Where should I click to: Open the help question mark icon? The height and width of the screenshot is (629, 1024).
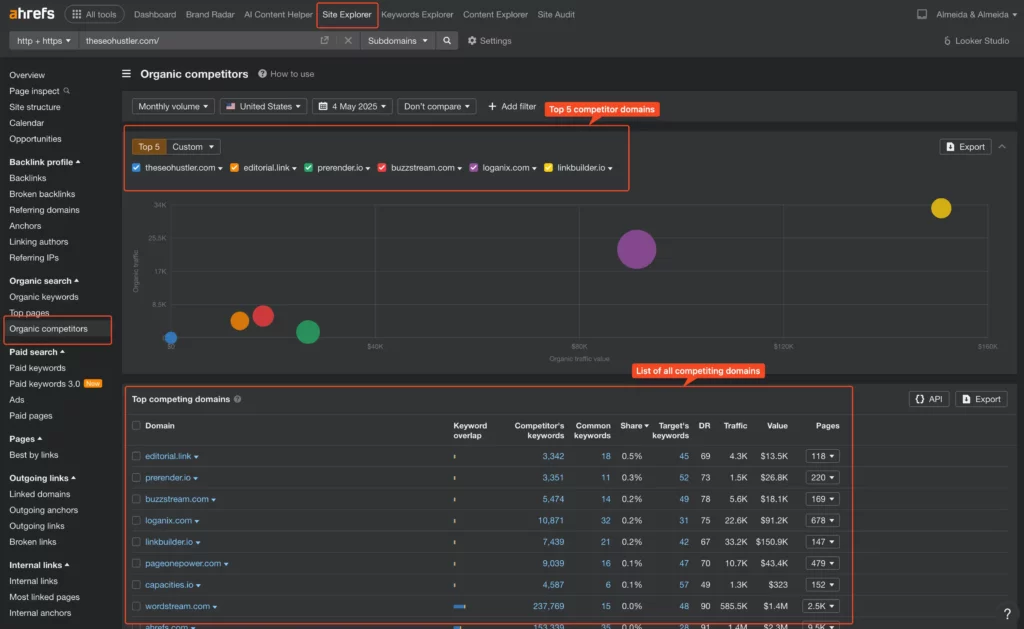1007,614
